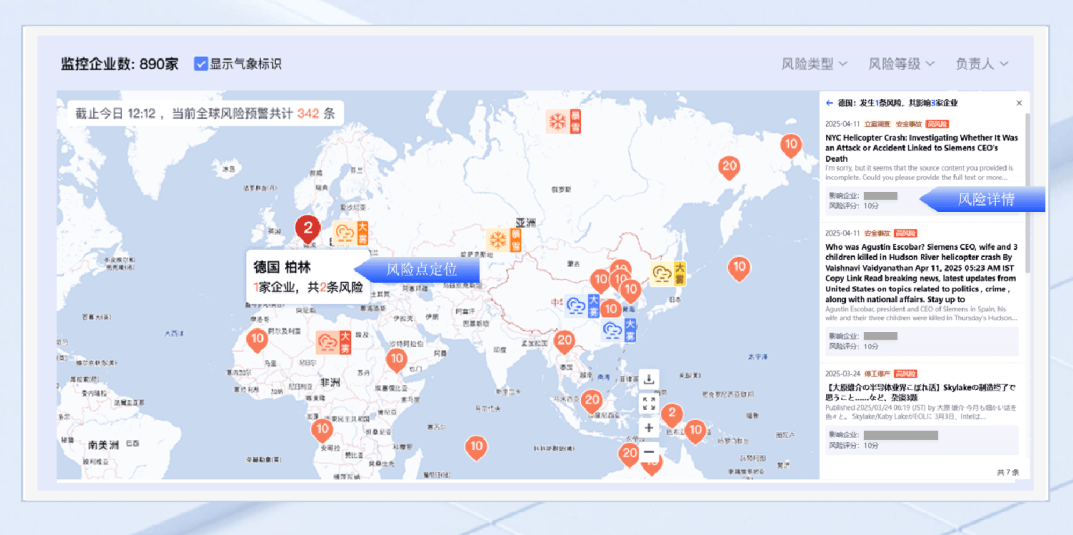This screenshot has width=1073, height=535.
Task: Open the 风险类型 filter dropdown
Action: tap(814, 64)
